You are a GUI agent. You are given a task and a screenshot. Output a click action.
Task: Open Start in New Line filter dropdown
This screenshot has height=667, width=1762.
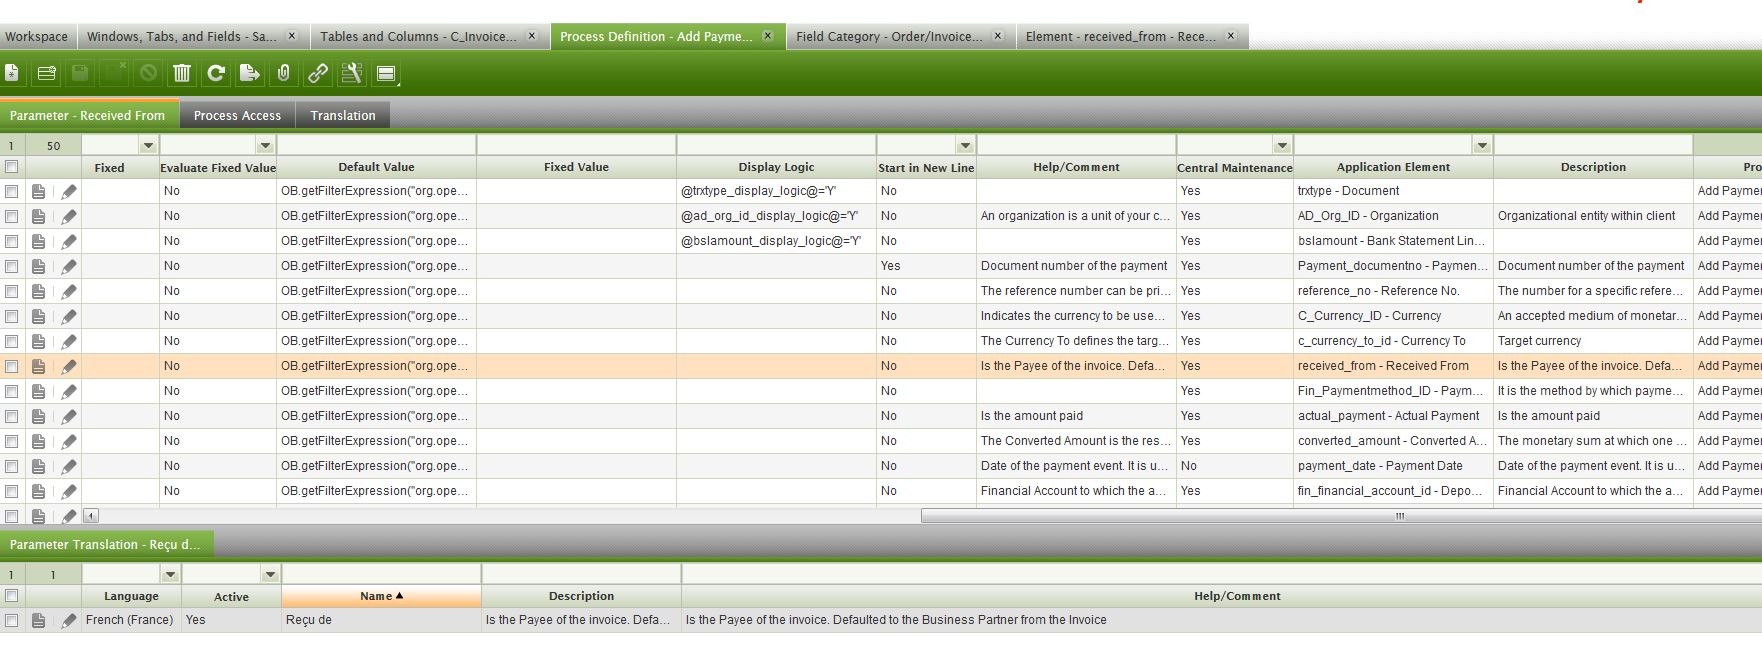pyautogui.click(x=964, y=146)
